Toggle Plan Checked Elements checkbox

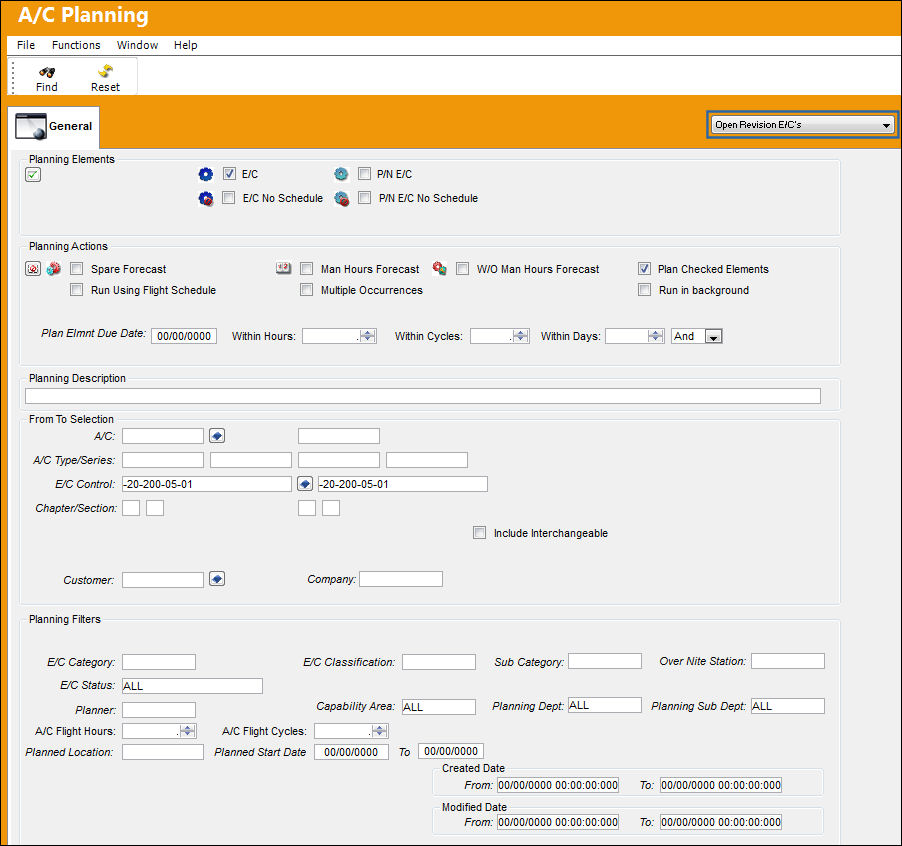pyautogui.click(x=644, y=269)
